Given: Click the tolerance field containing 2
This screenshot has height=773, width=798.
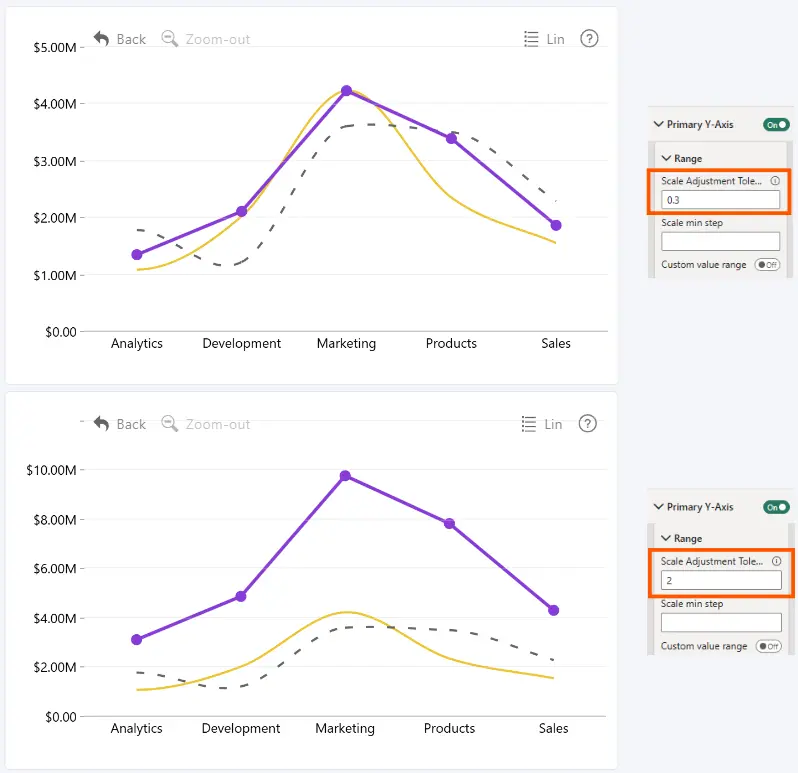Looking at the screenshot, I should click(721, 580).
